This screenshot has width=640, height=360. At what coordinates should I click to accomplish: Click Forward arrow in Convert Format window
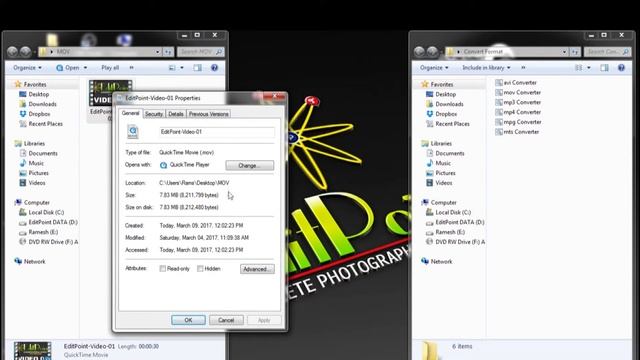pos(432,52)
